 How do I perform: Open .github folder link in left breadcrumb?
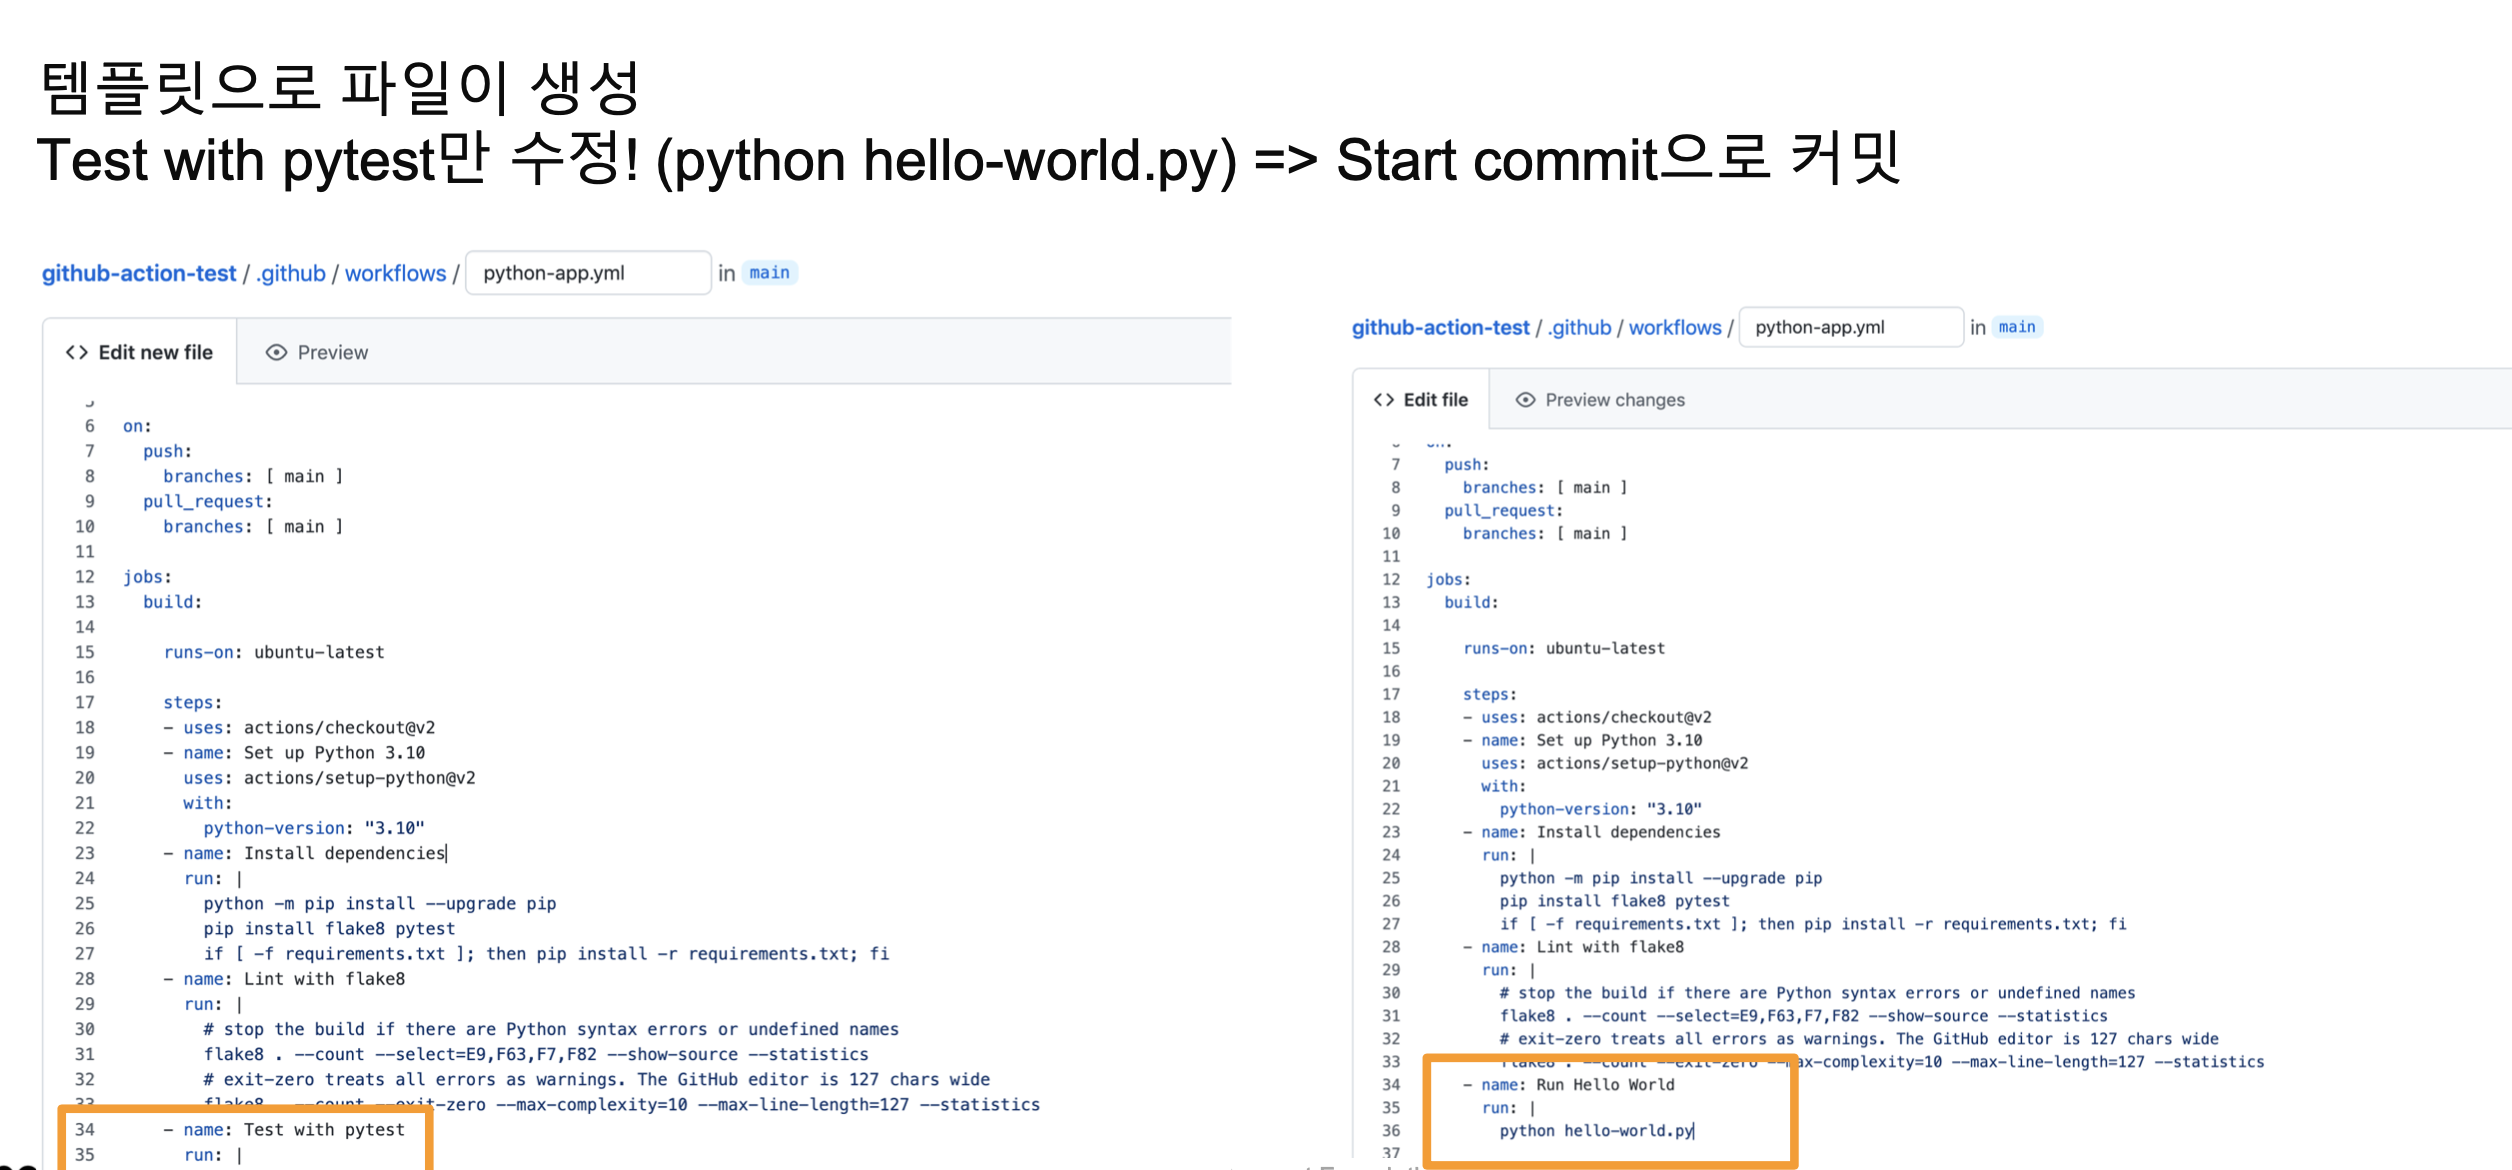pyautogui.click(x=291, y=273)
